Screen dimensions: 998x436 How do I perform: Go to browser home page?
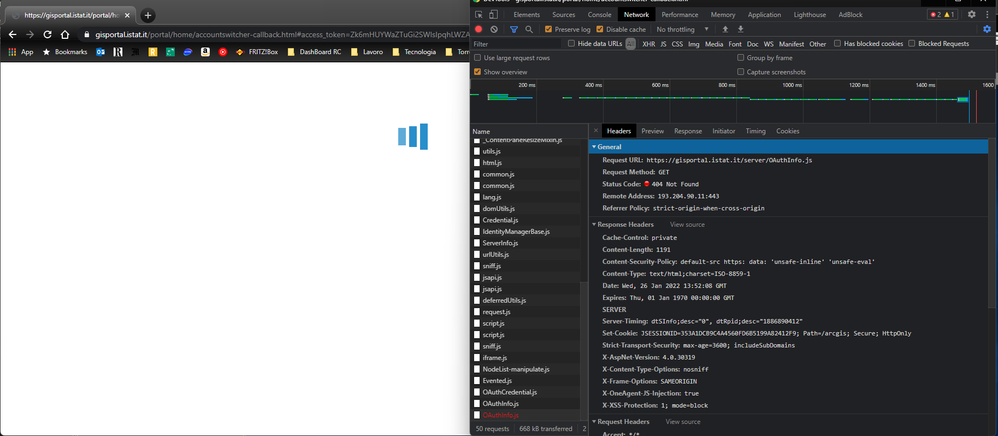(65, 34)
